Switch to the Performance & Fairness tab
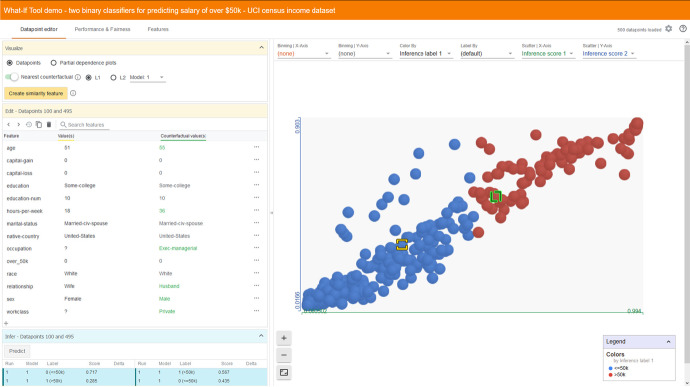690x387 pixels. 103,29
